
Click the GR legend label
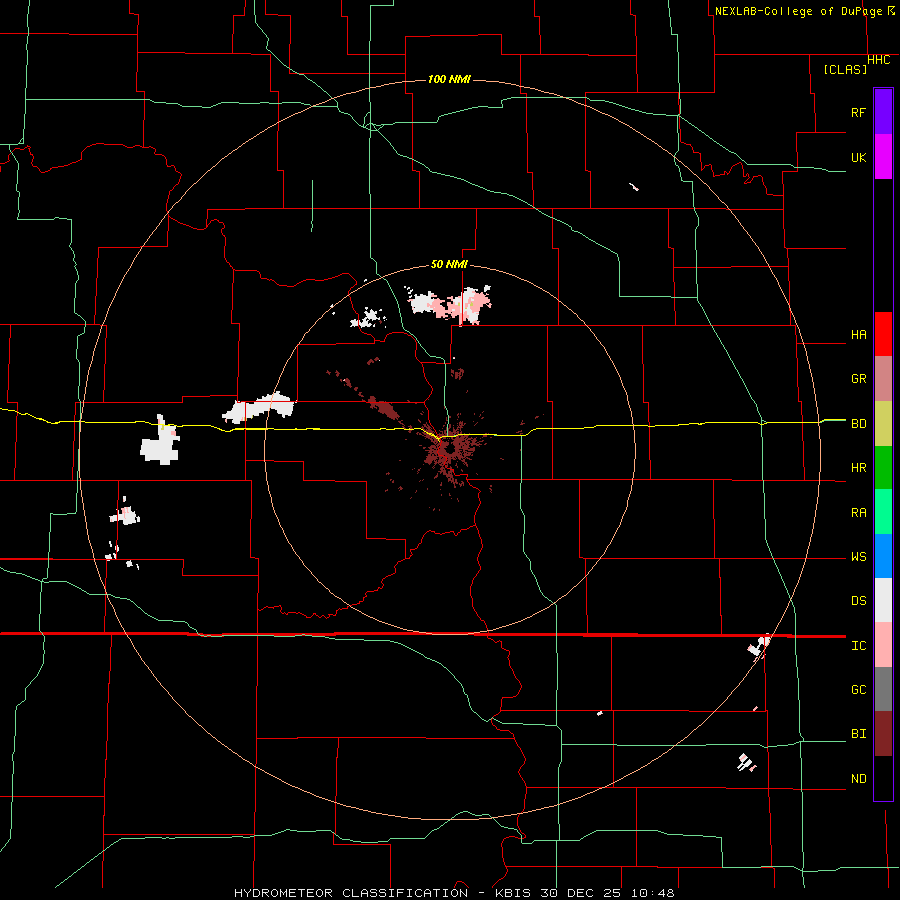tap(859, 379)
